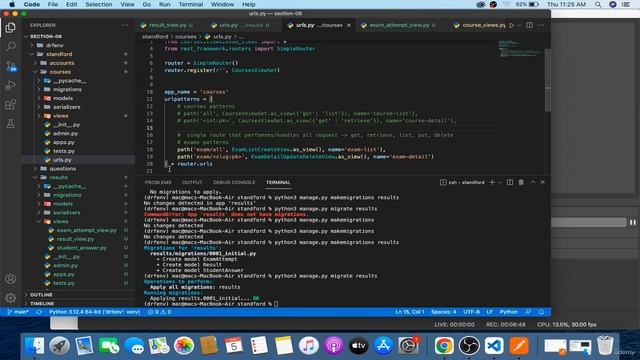The width and height of the screenshot is (640, 360).
Task: Open the Go menu
Action: click(x=147, y=4)
